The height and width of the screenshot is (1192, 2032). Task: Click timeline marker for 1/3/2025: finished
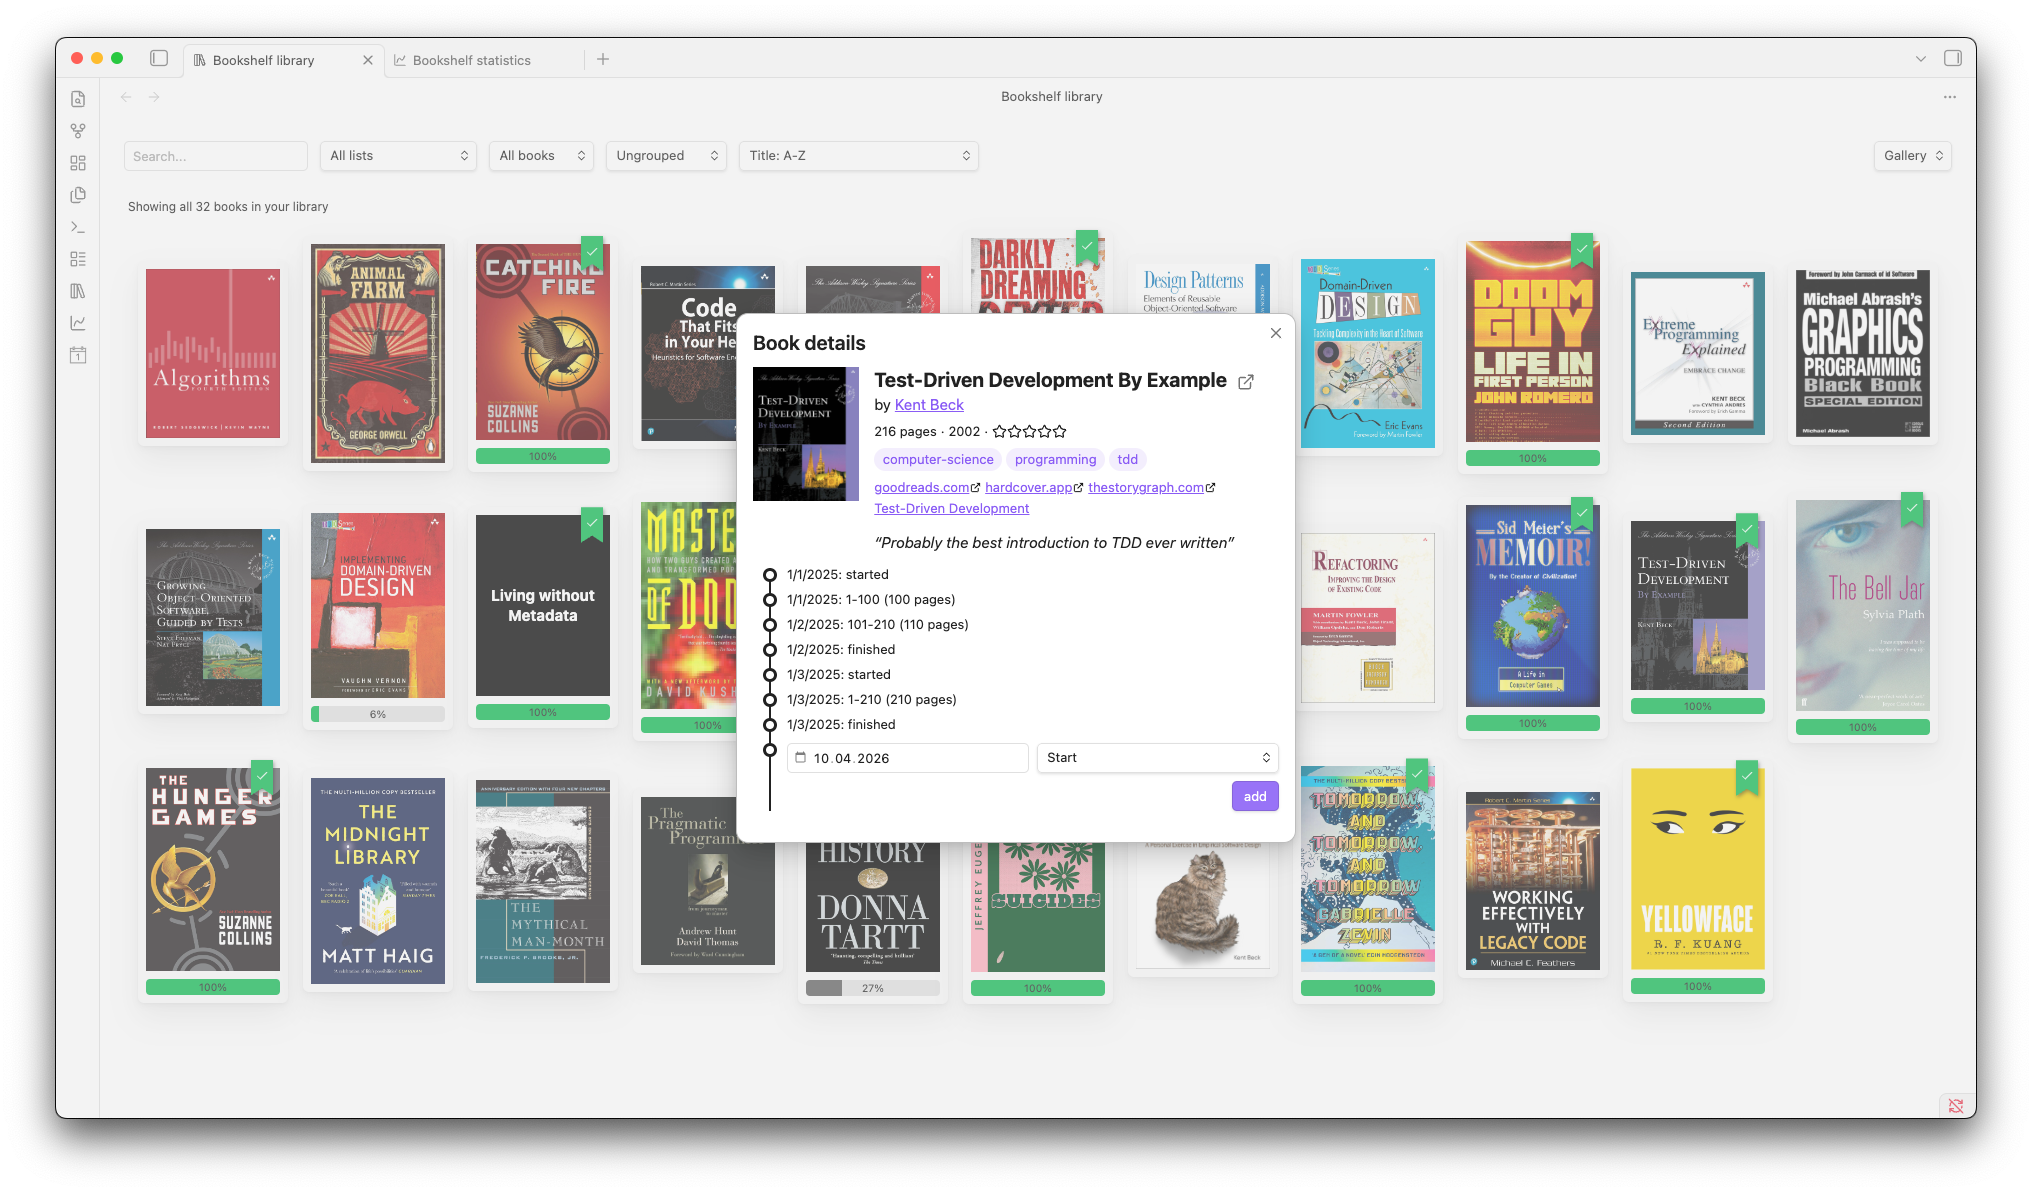[x=770, y=725]
